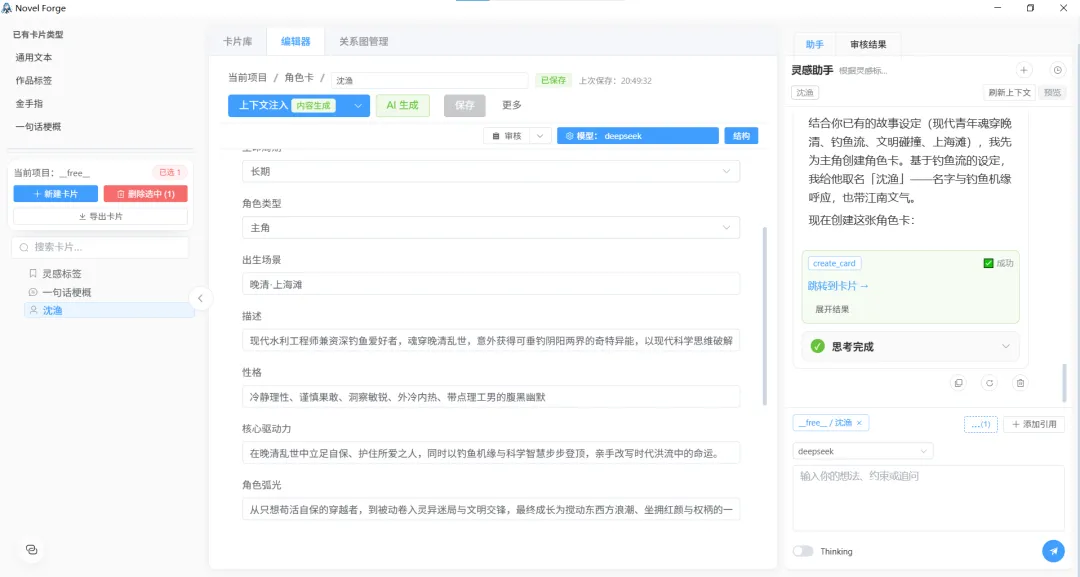Screen dimensions: 1080x577
Task: Click the 结构 button
Action: pyautogui.click(x=741, y=136)
